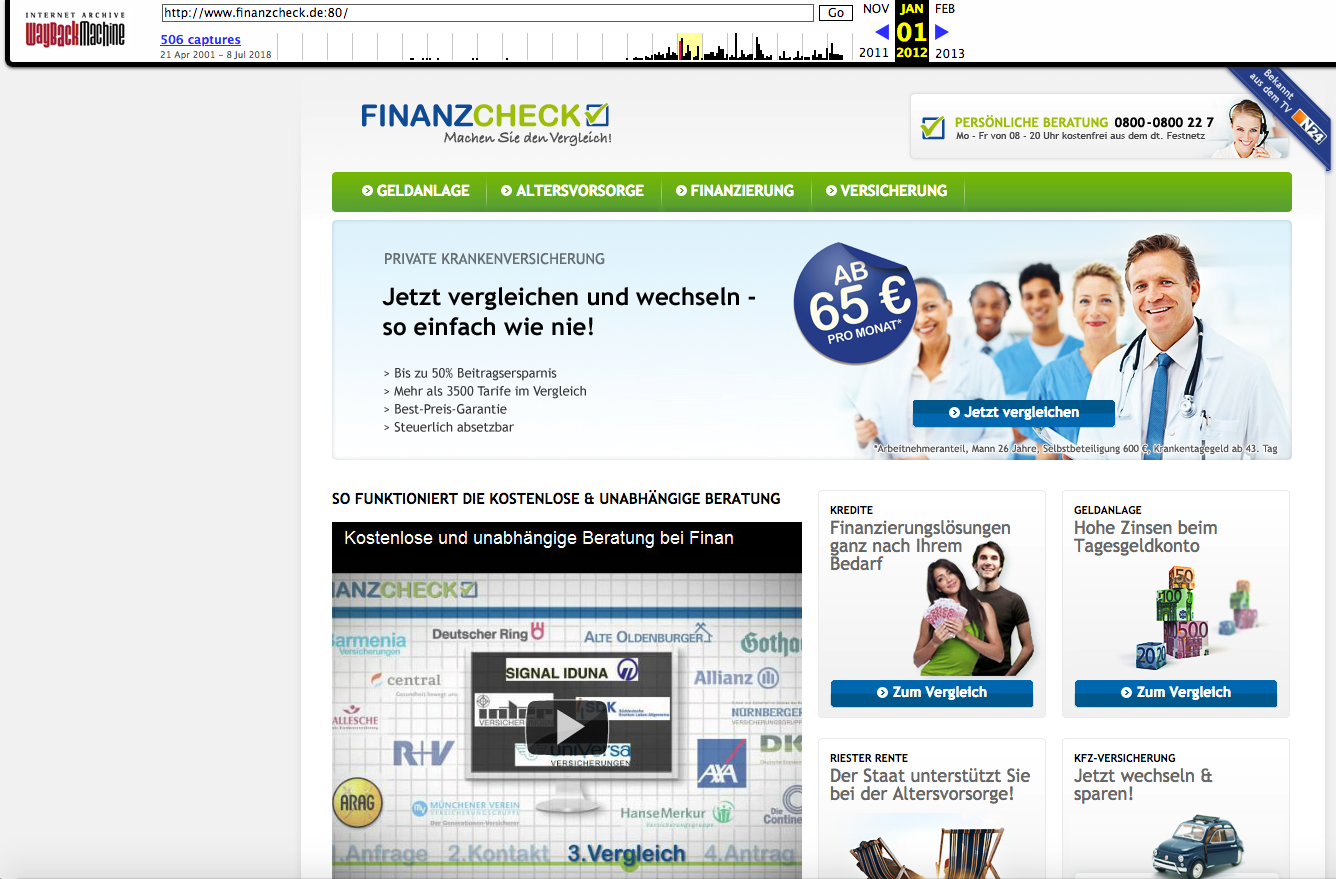The height and width of the screenshot is (879, 1336).
Task: Open the '506 captures' link
Action: click(x=200, y=40)
